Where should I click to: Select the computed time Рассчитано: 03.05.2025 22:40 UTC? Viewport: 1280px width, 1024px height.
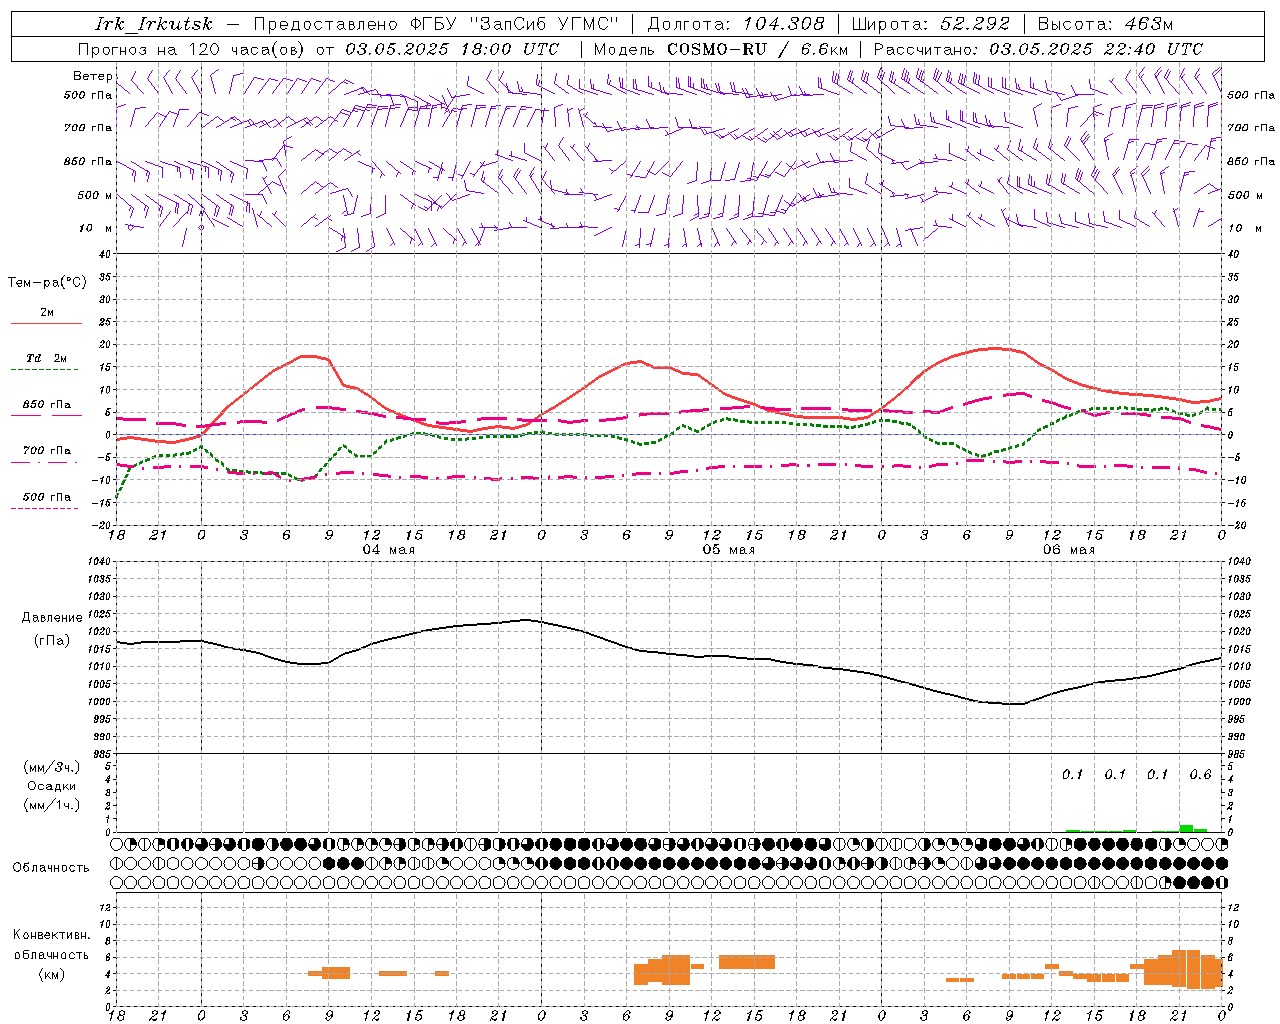point(1038,49)
